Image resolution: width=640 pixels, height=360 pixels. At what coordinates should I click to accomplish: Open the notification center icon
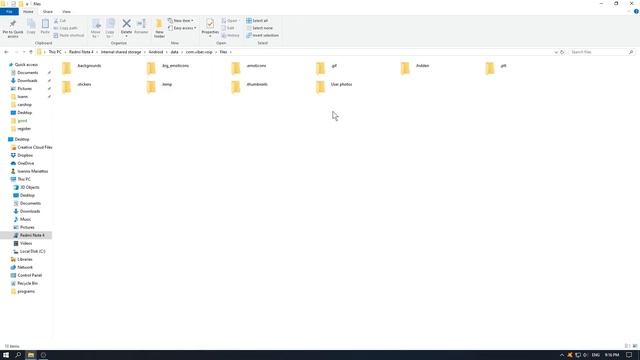(629, 355)
